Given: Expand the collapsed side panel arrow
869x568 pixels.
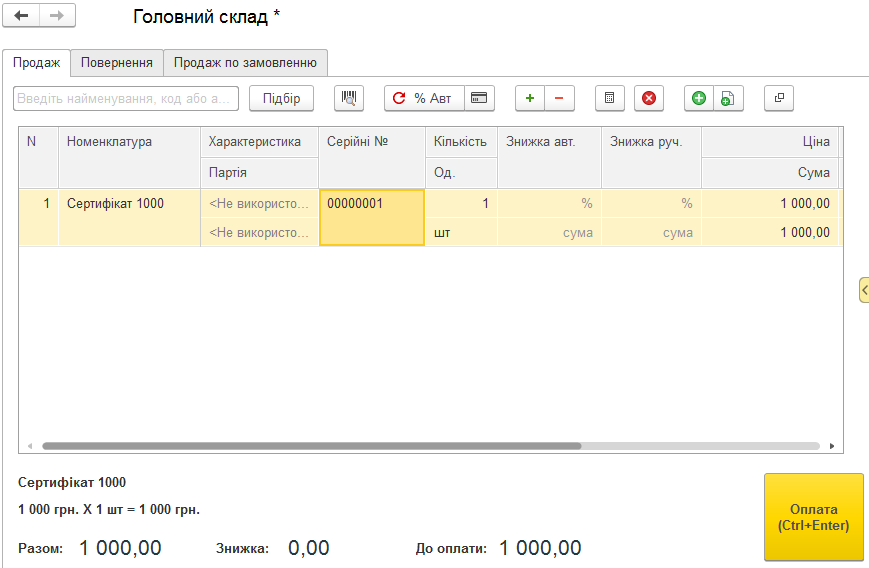Looking at the screenshot, I should (864, 290).
